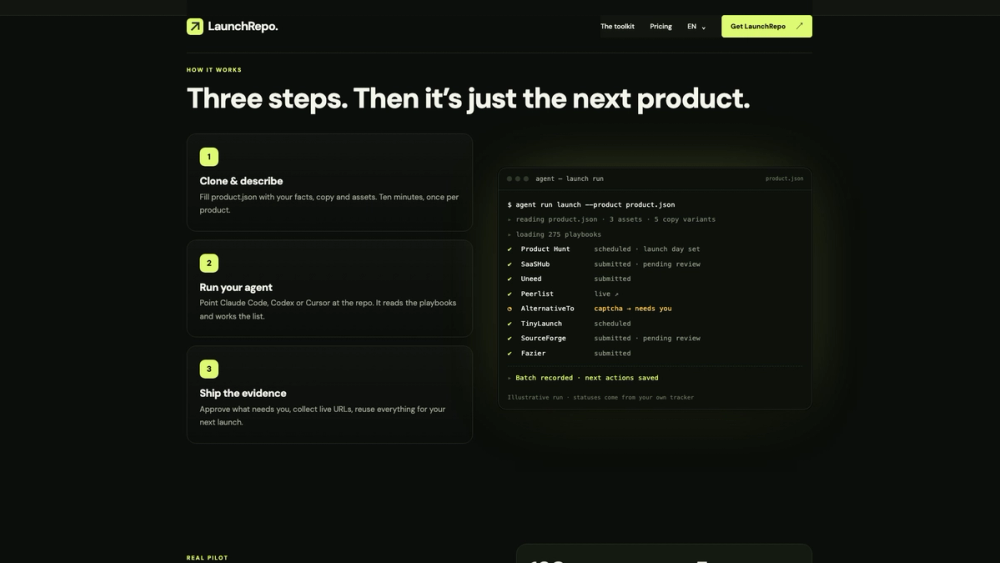
Task: Click the REAL PILOT section label
Action: pos(207,558)
